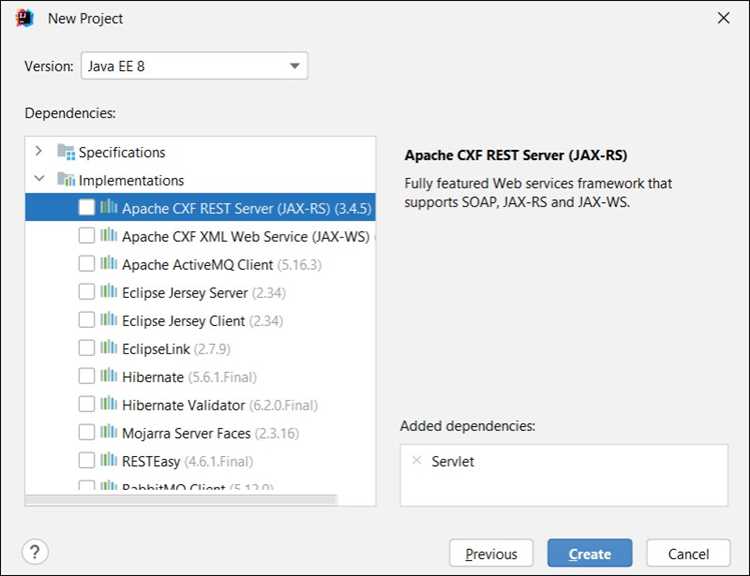750x576 pixels.
Task: Click the Implementations folder icon
Action: tap(66, 179)
